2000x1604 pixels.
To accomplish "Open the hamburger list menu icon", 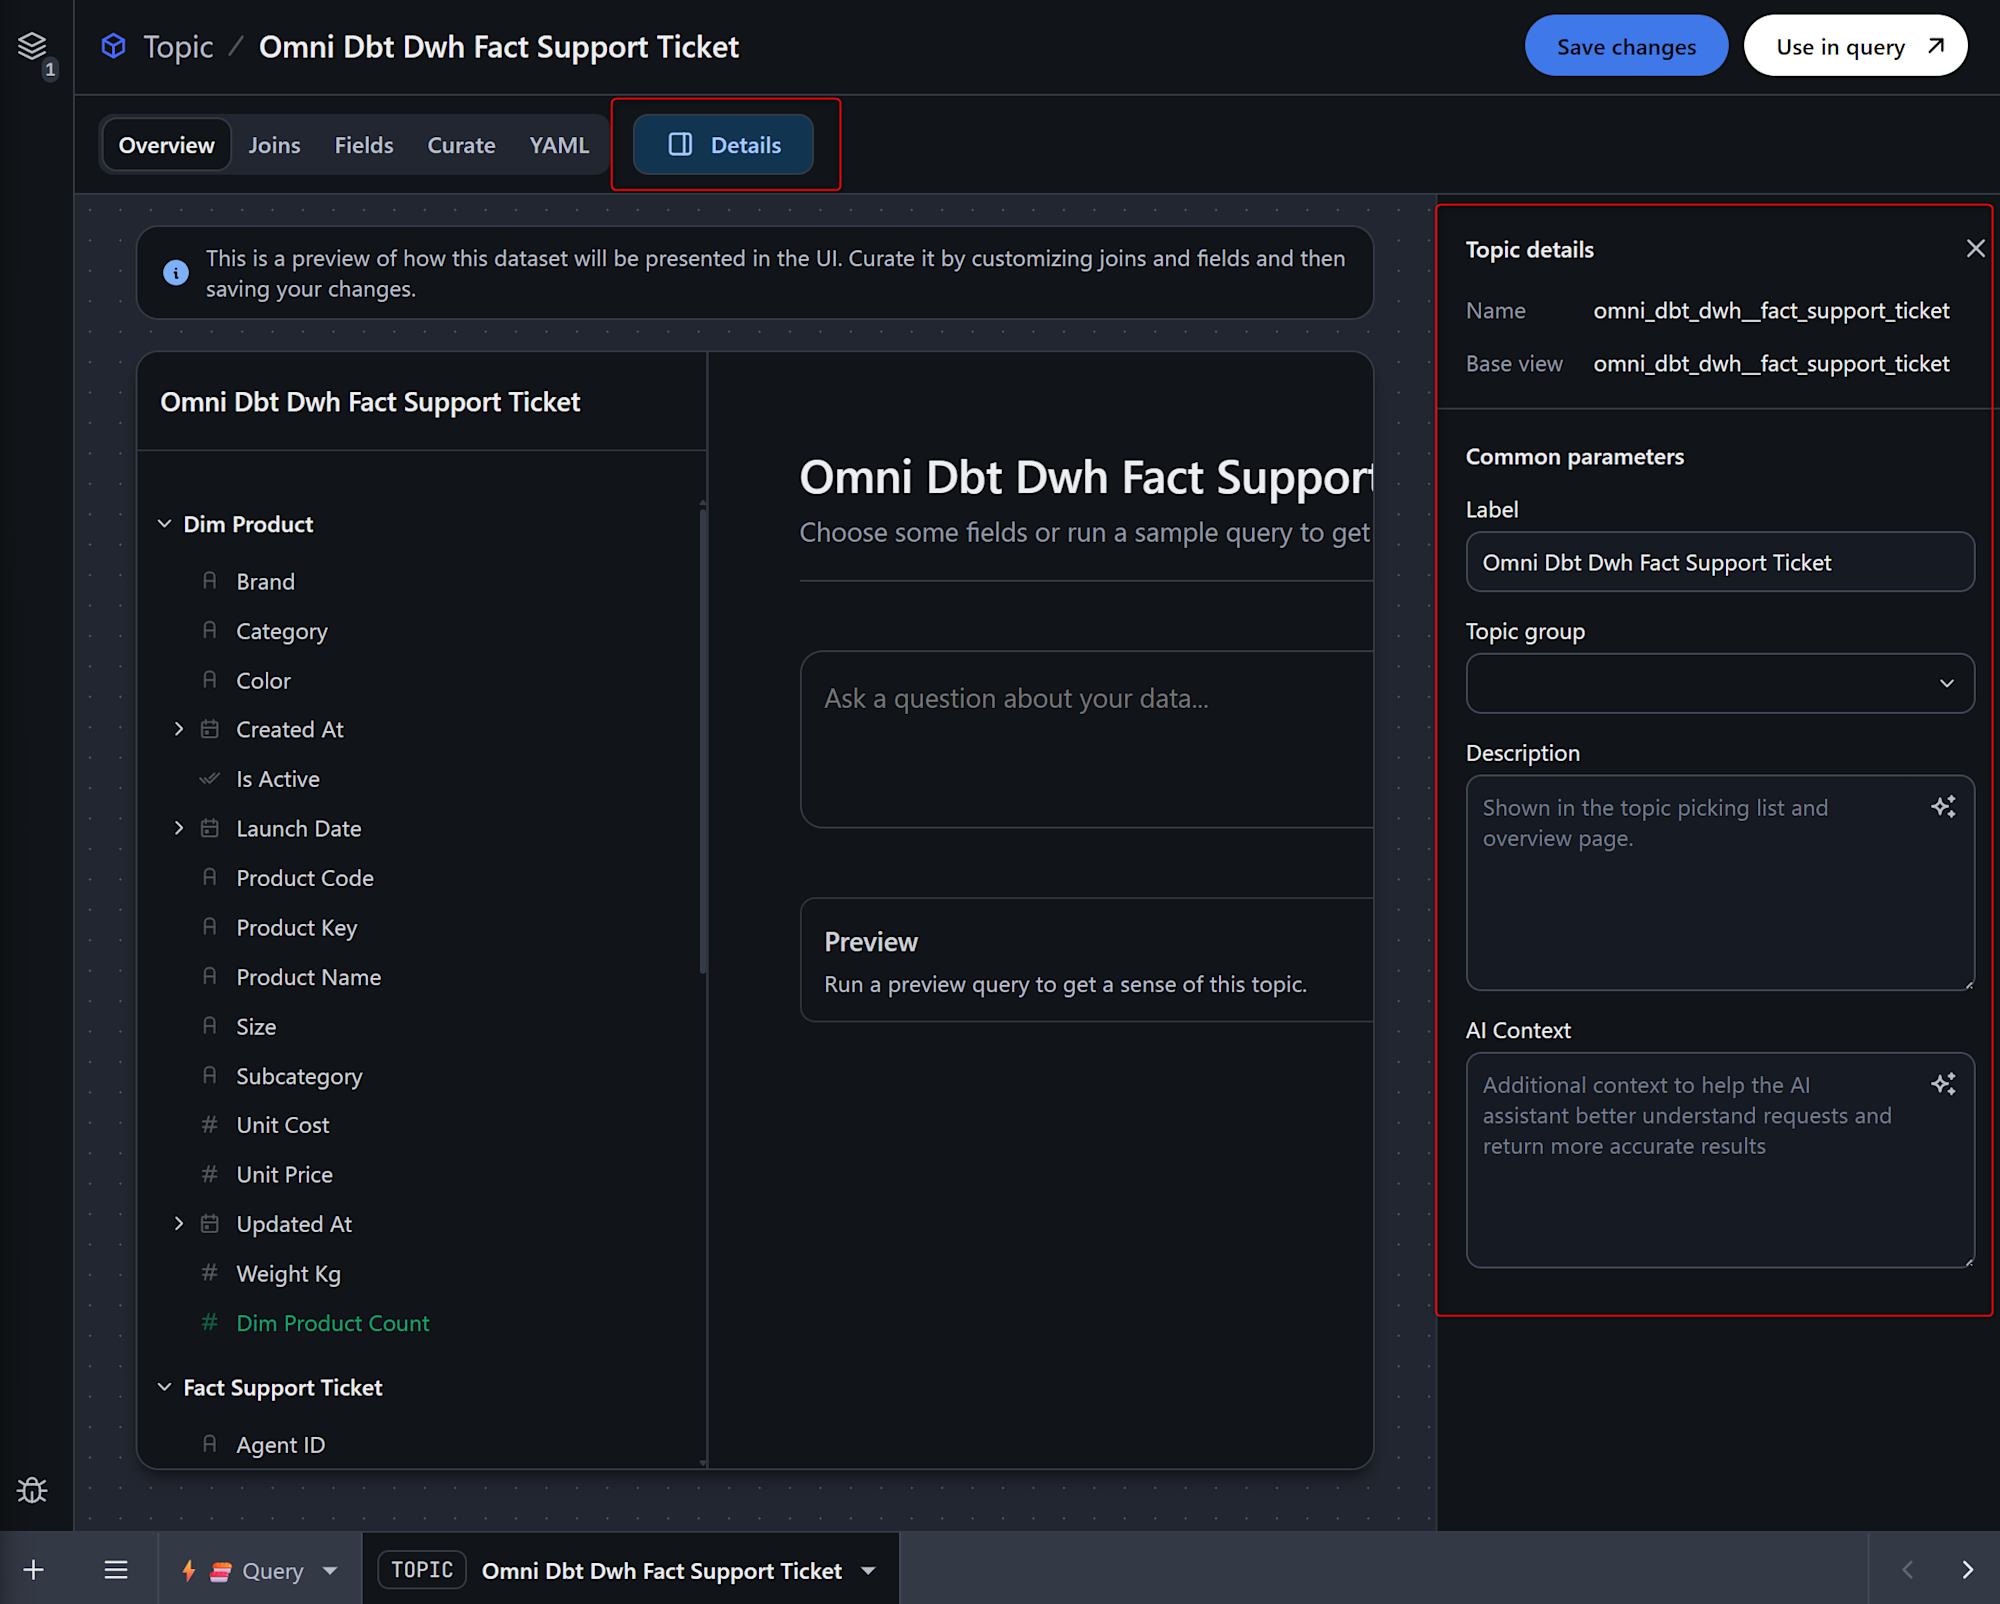I will [116, 1570].
